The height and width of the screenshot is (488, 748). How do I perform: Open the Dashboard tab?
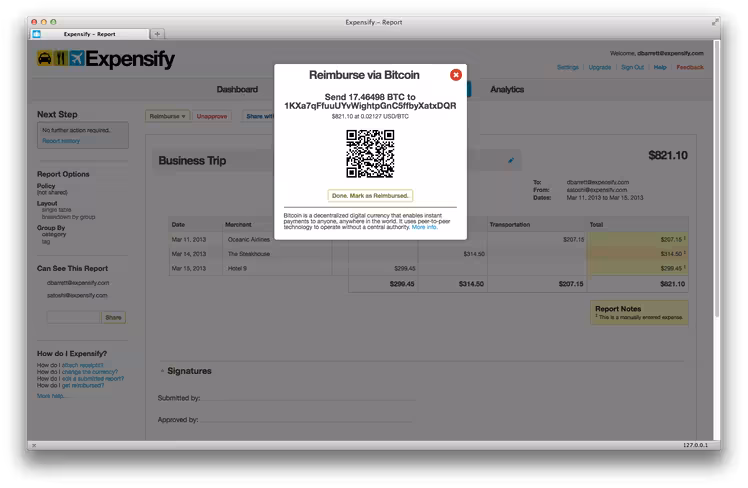point(237,89)
